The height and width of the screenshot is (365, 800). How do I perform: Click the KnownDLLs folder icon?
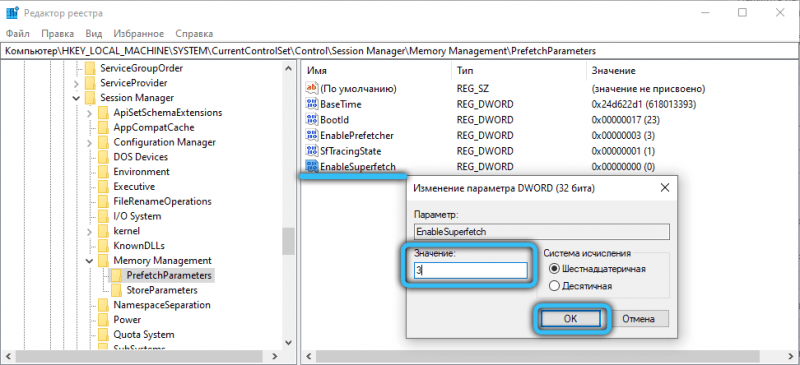point(104,246)
